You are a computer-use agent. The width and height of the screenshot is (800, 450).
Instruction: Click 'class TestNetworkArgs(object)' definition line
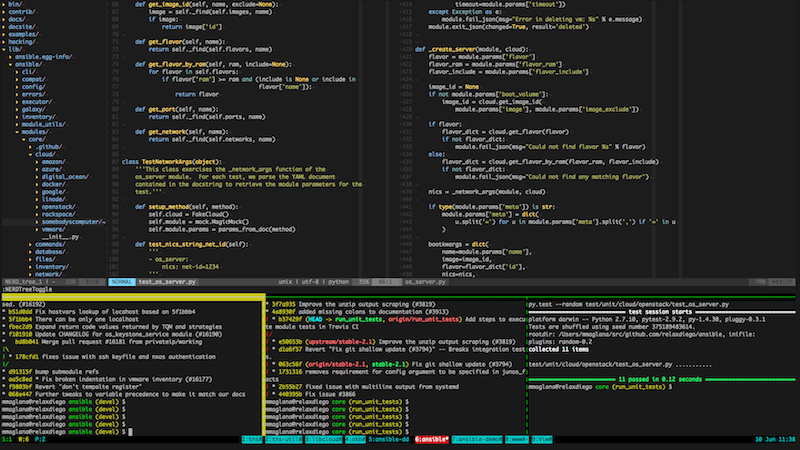point(172,162)
